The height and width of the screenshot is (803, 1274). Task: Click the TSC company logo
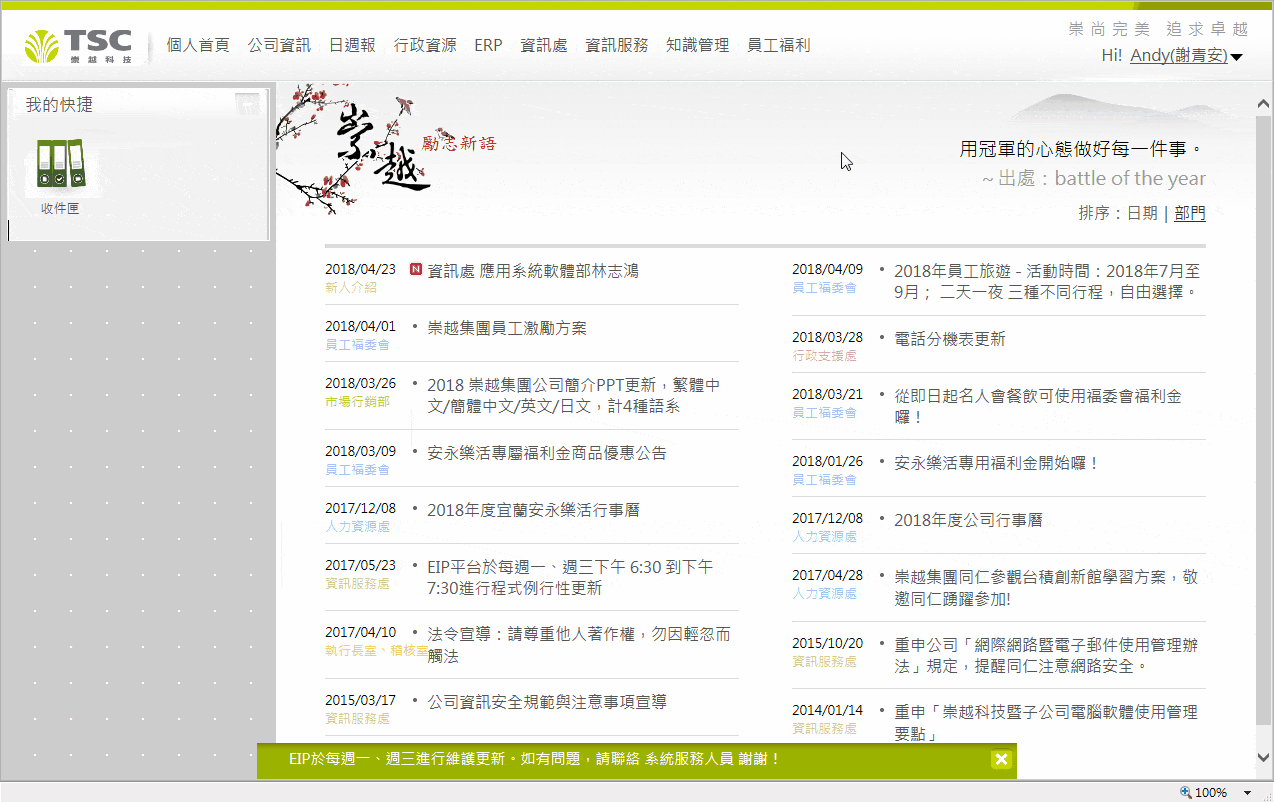79,46
